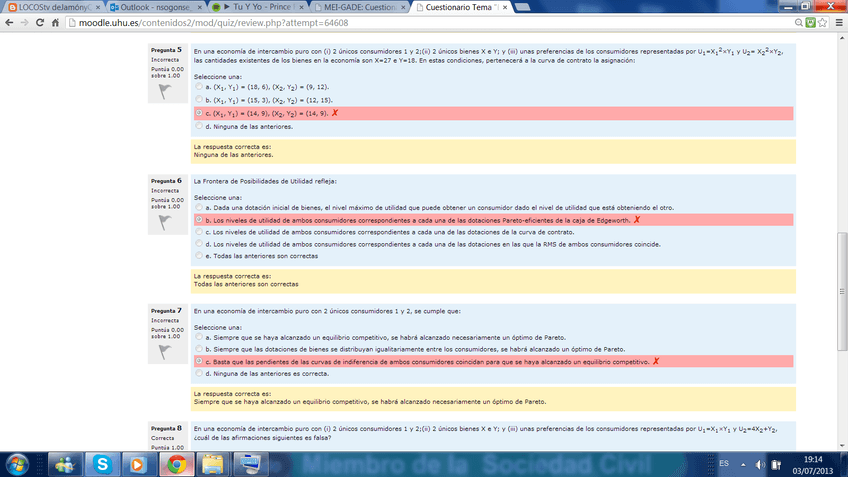
Task: Select option b distribuyan igualitariamente in Pregunta 7
Action: click(x=199, y=349)
